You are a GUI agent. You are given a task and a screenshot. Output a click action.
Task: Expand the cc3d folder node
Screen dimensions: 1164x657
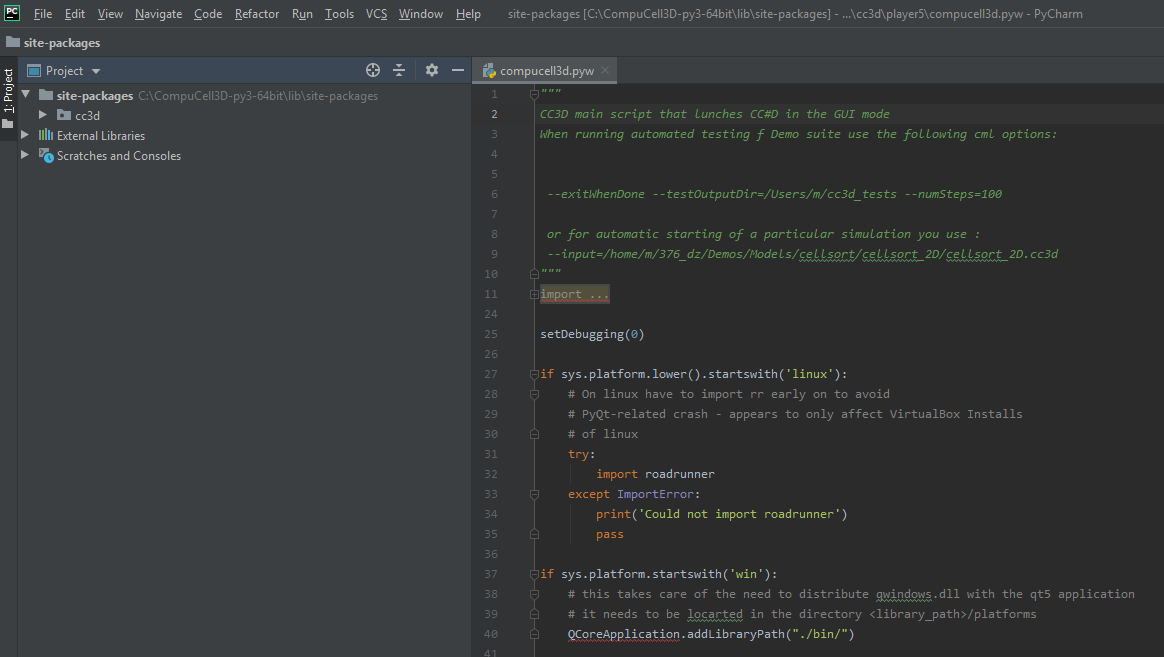pos(43,115)
